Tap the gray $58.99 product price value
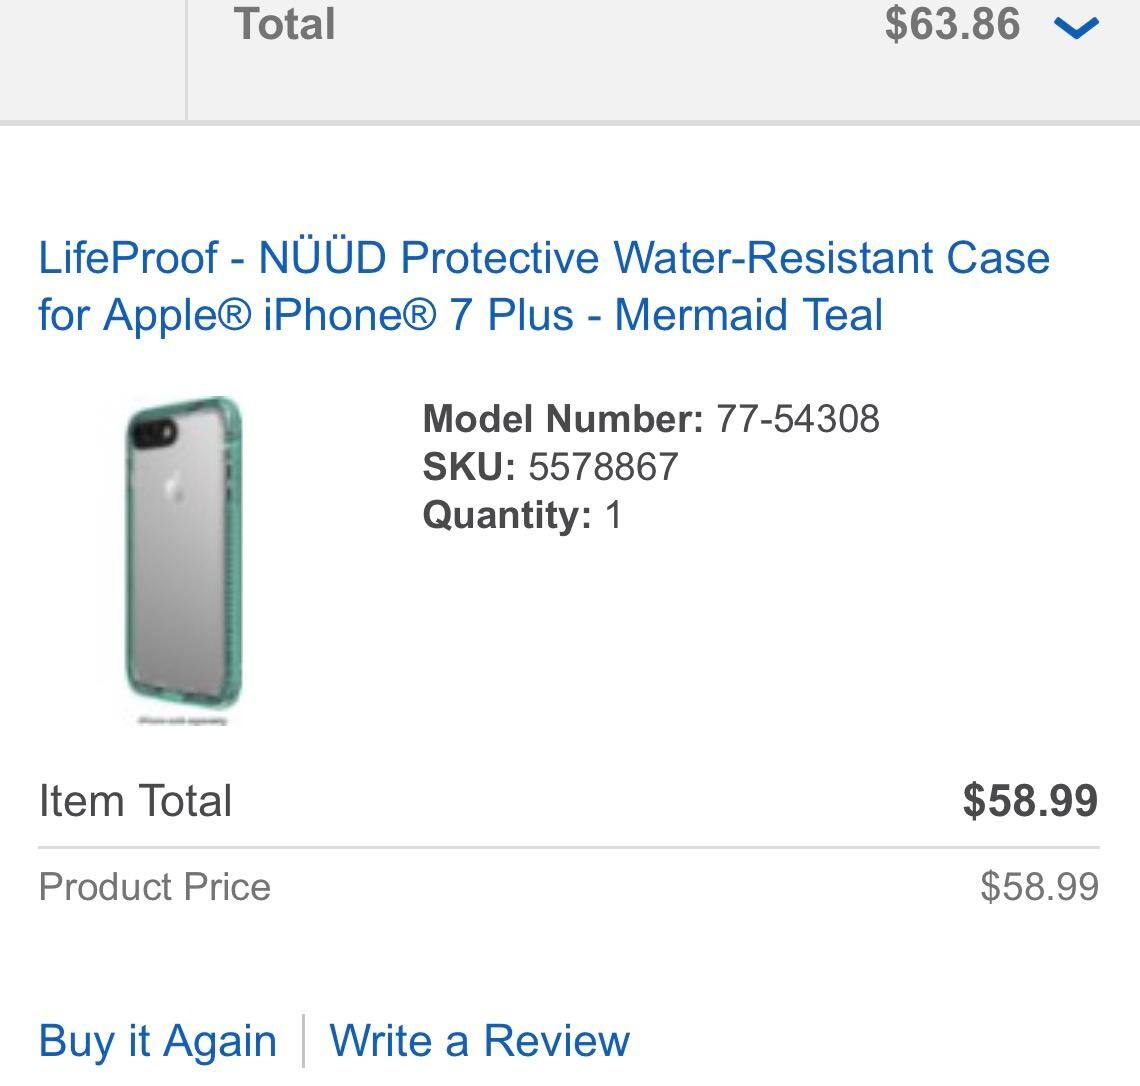The height and width of the screenshot is (1086, 1140). pos(1039,887)
